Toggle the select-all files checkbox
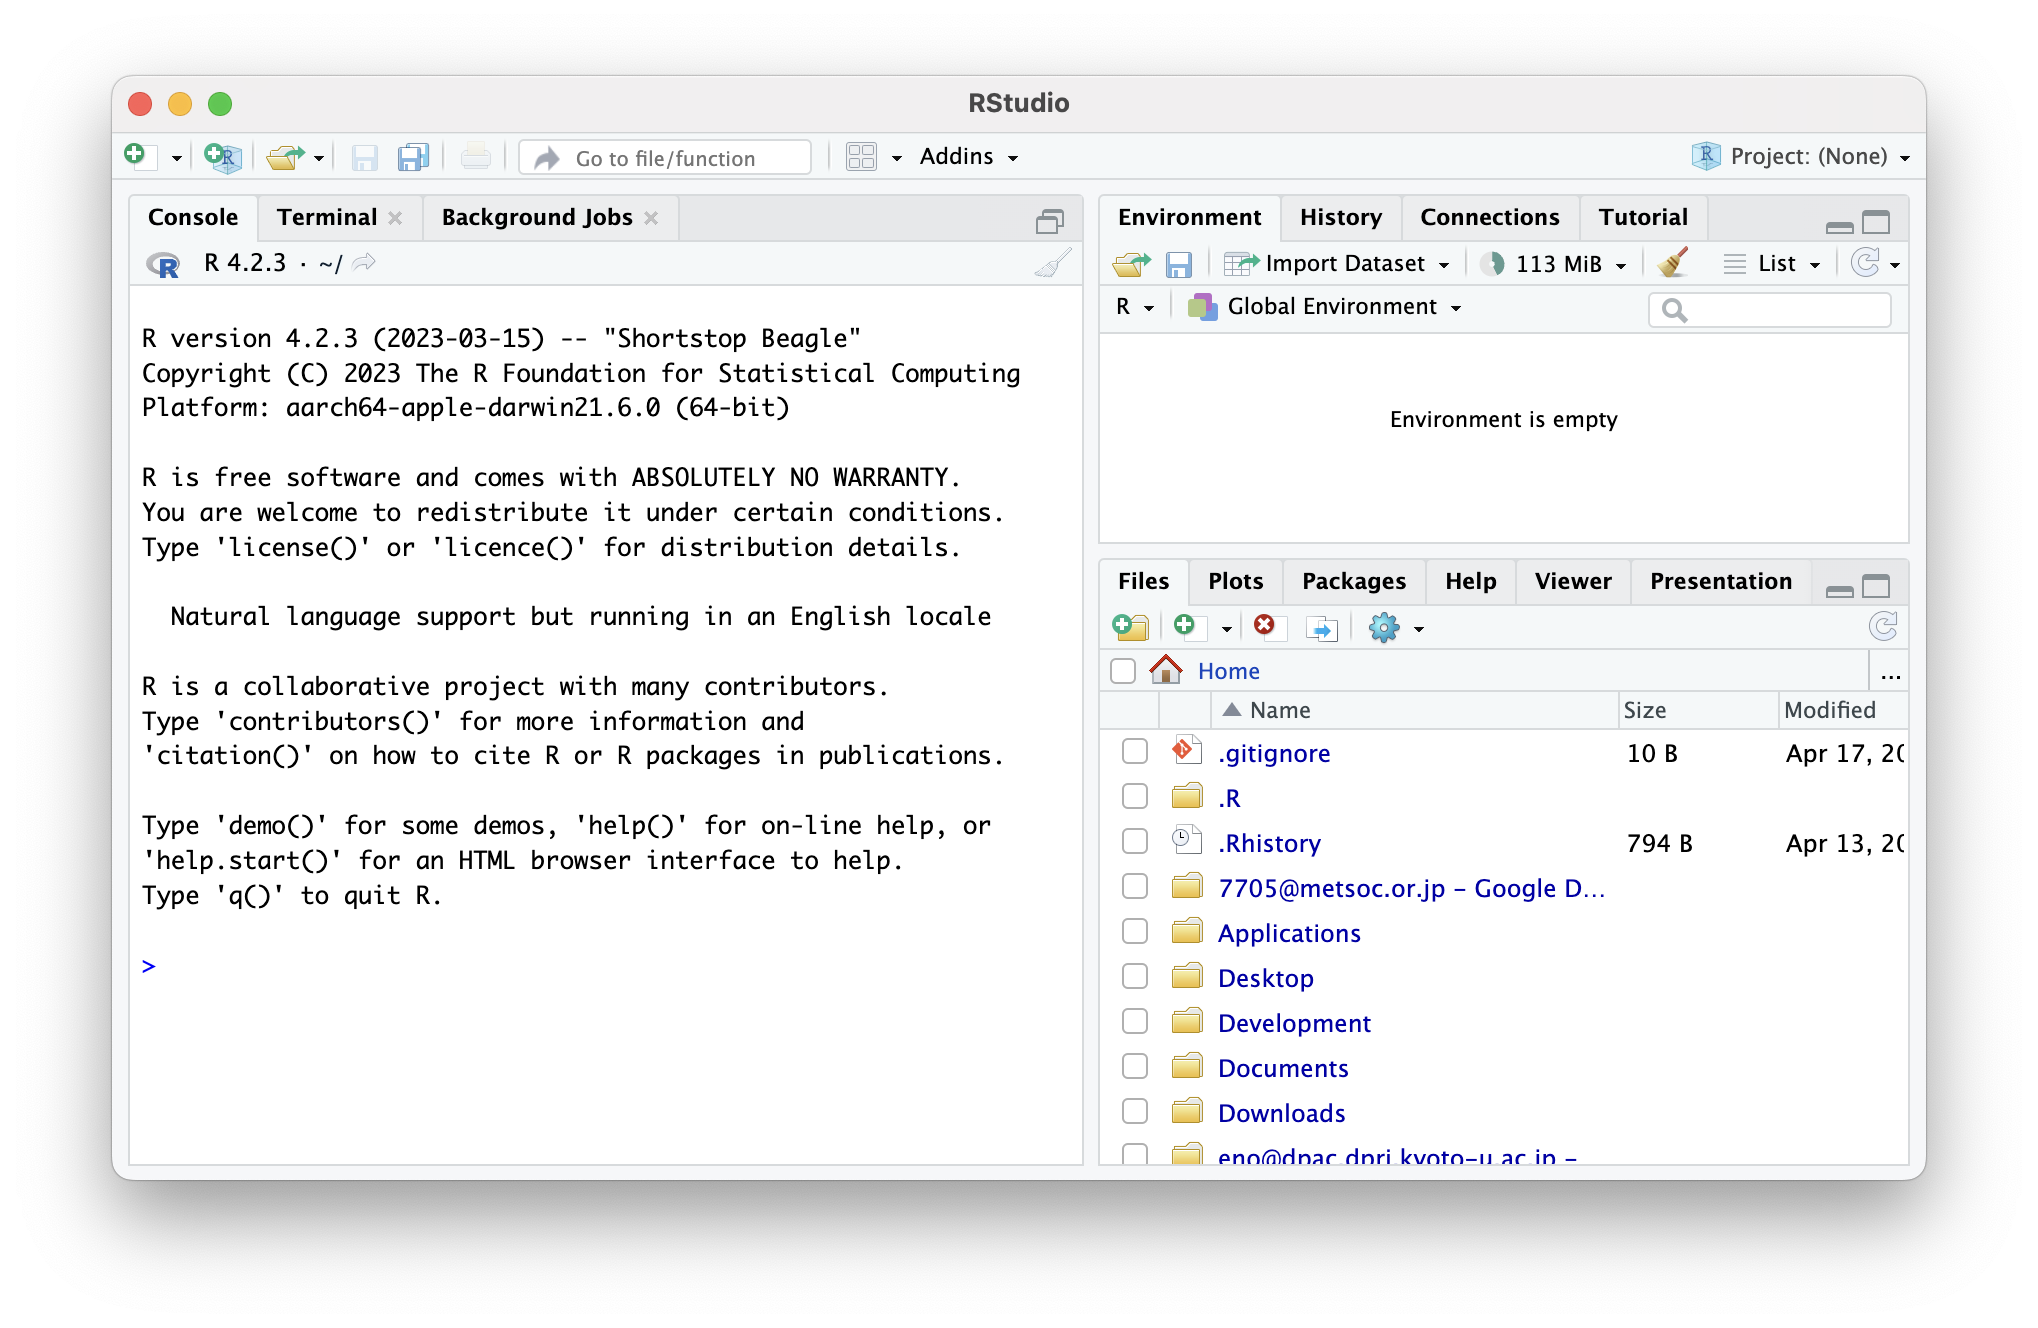Screen dimensions: 2038x1328 click(1123, 670)
